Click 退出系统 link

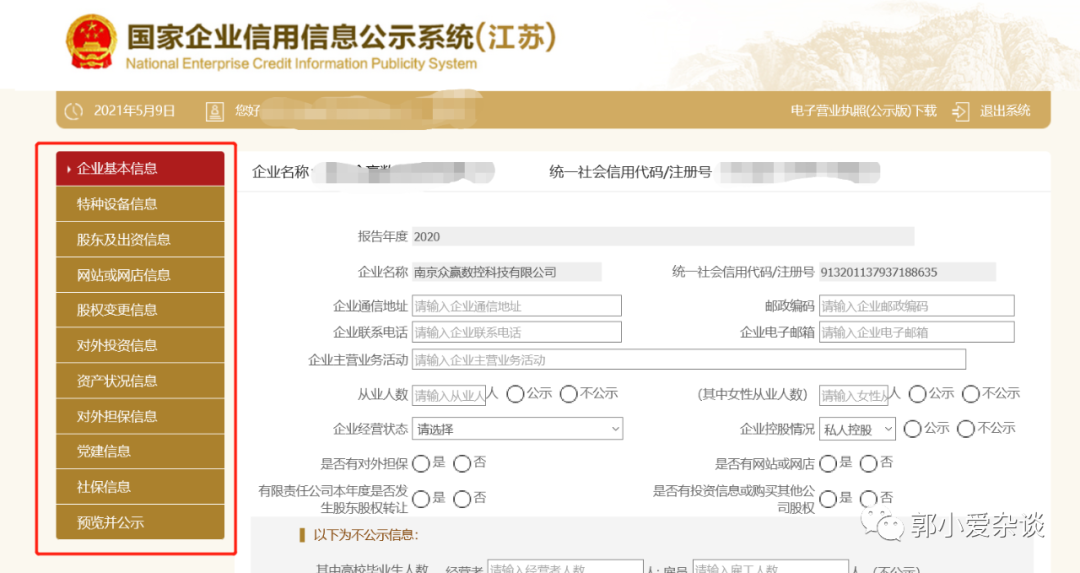(x=1005, y=111)
